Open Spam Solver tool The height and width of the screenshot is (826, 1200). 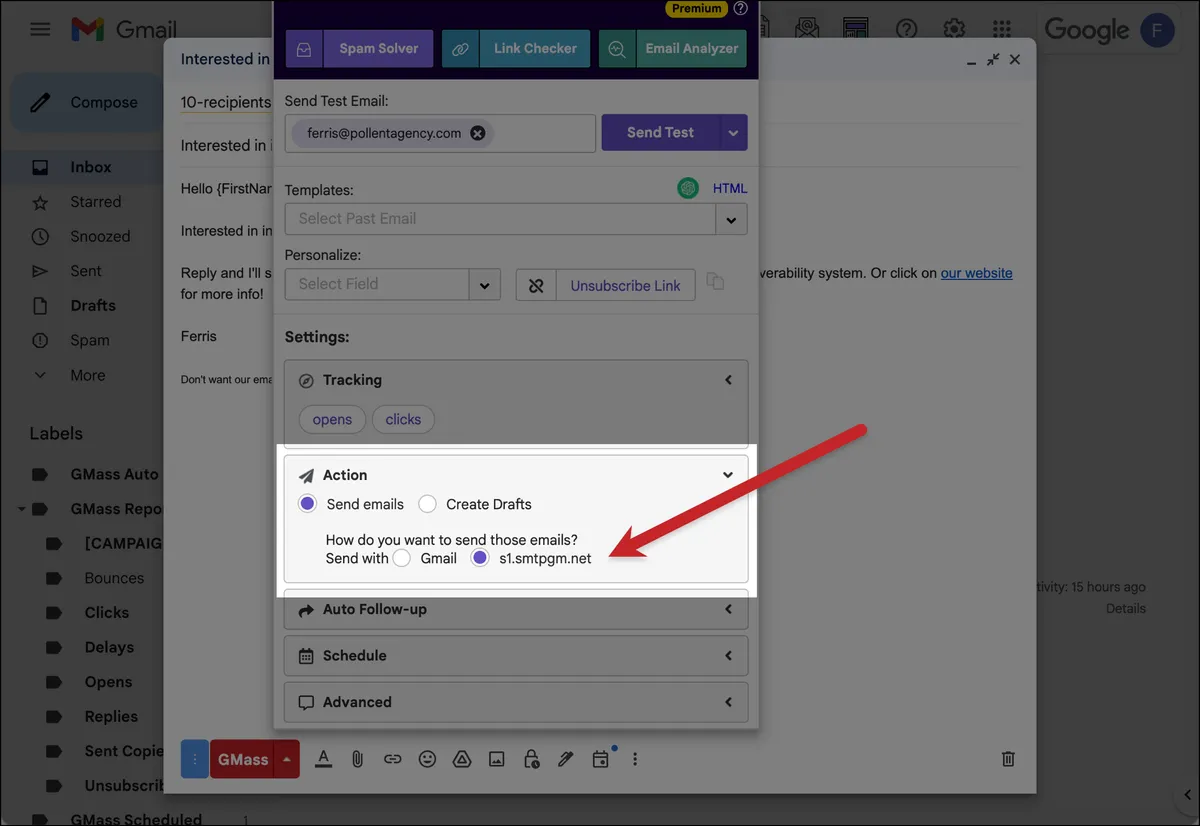point(360,48)
